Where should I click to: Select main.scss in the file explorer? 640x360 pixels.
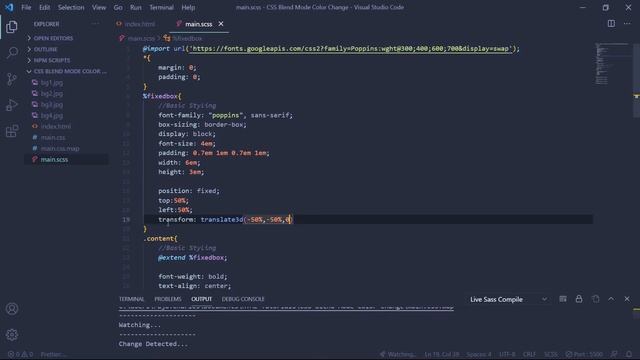point(54,160)
